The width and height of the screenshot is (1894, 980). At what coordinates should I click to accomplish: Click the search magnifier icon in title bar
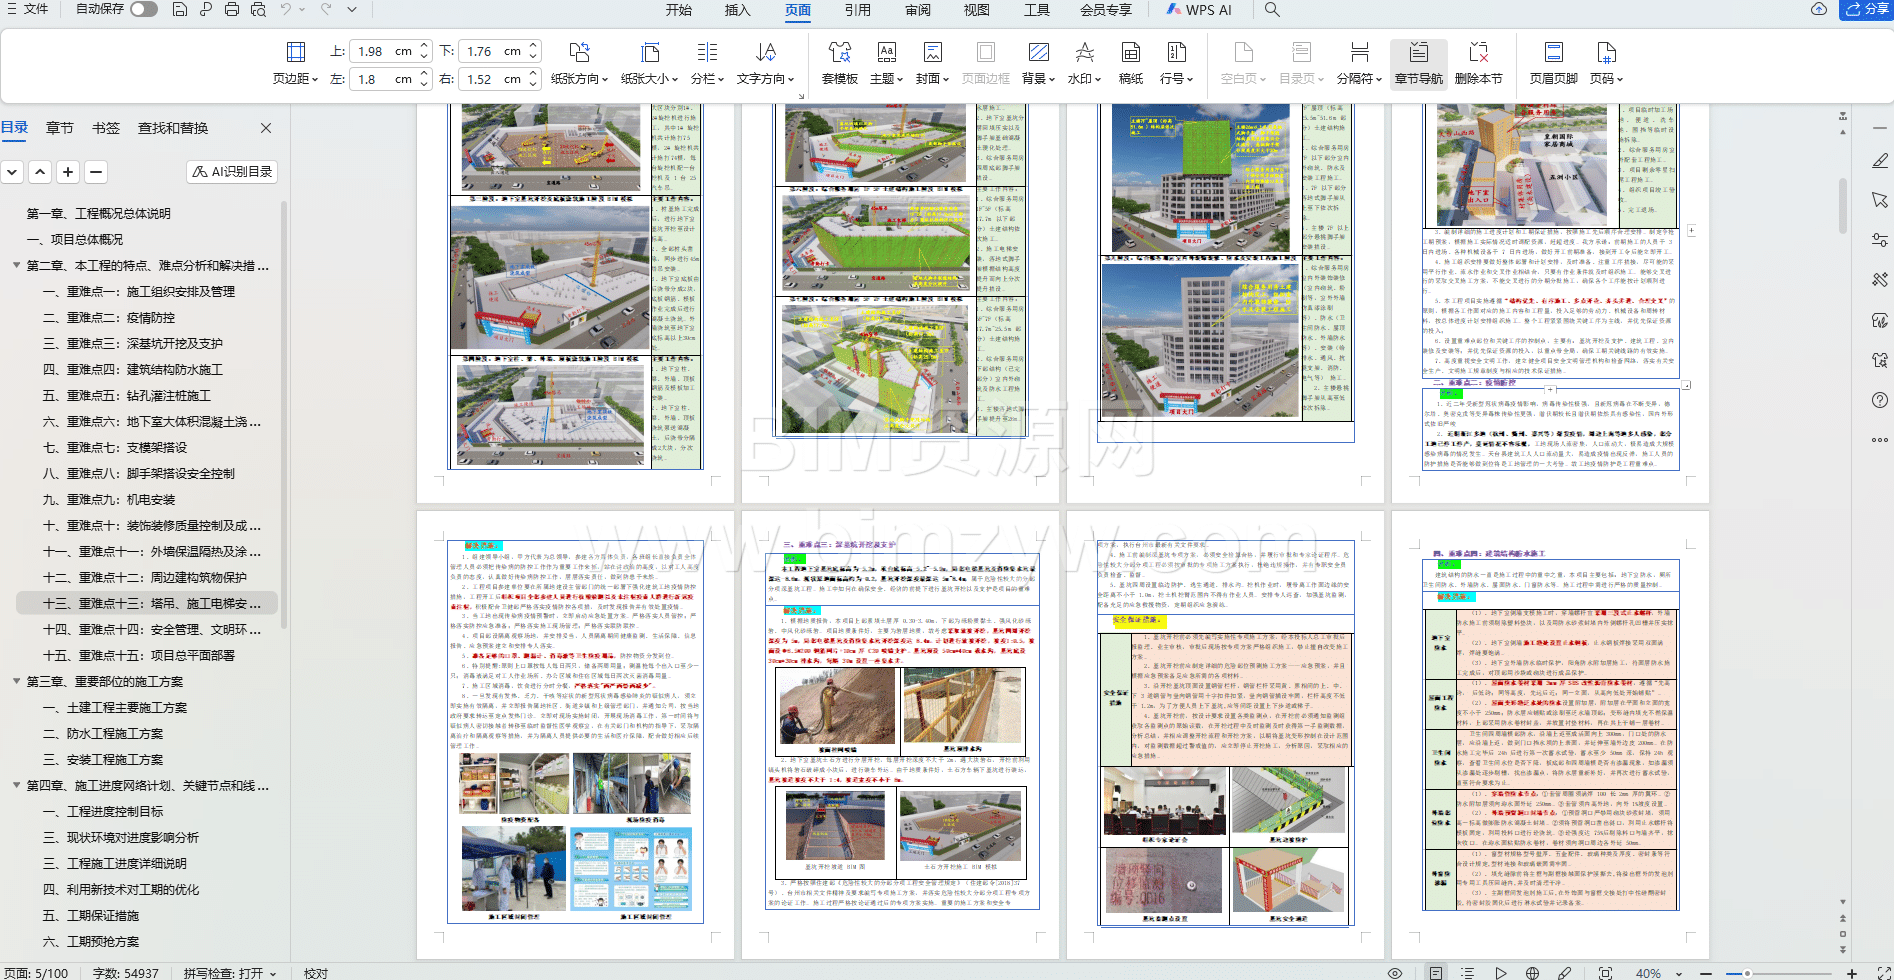[1272, 10]
